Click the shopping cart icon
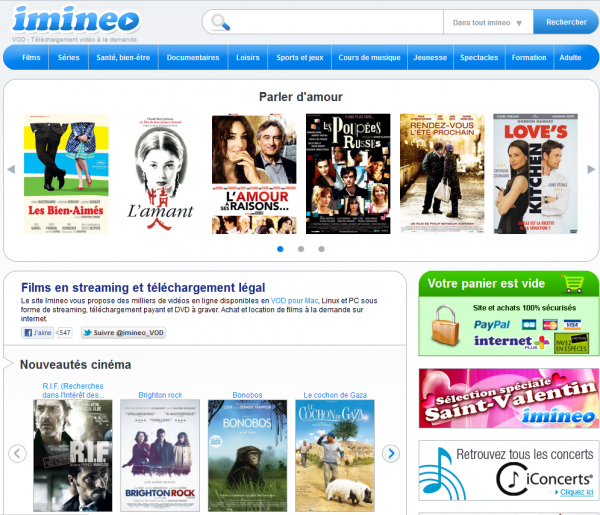 (x=573, y=283)
